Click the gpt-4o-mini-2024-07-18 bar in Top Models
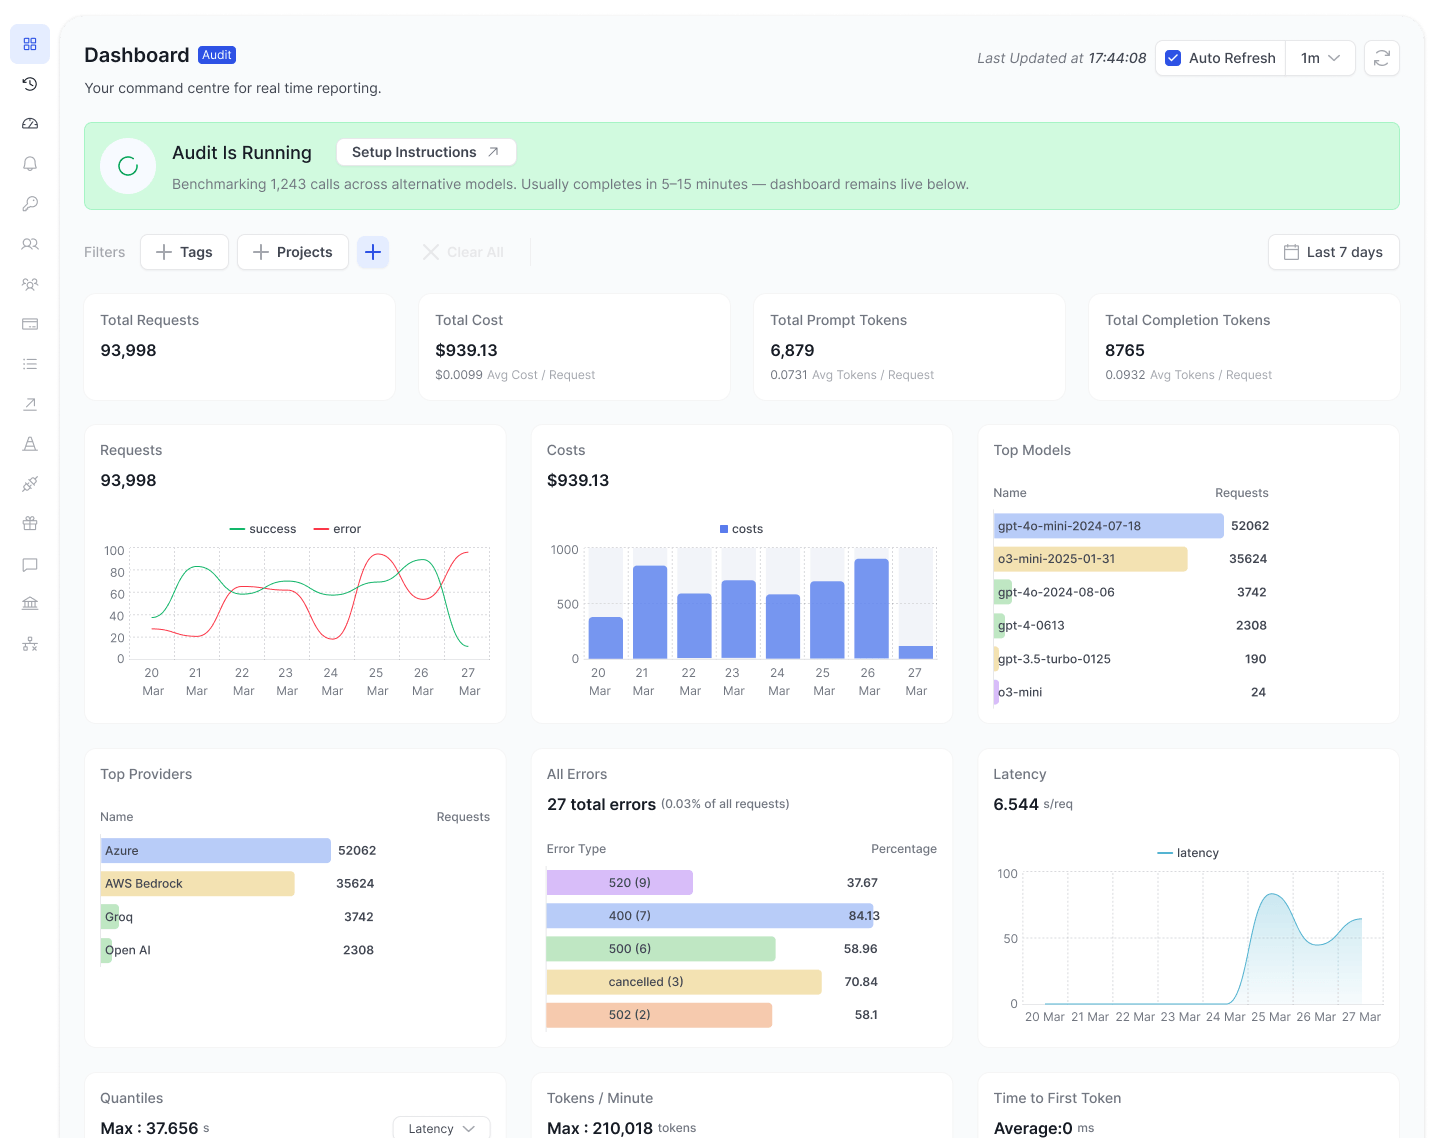1440x1138 pixels. [1108, 526]
